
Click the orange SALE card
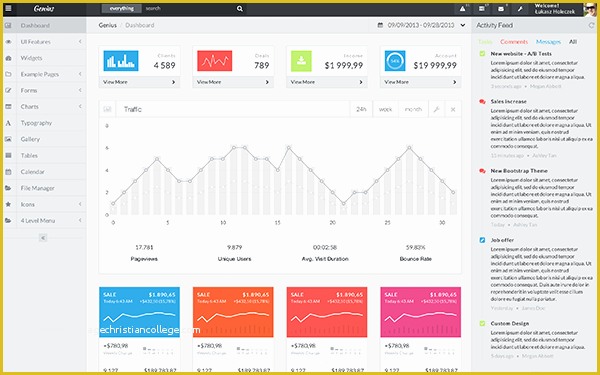233,312
